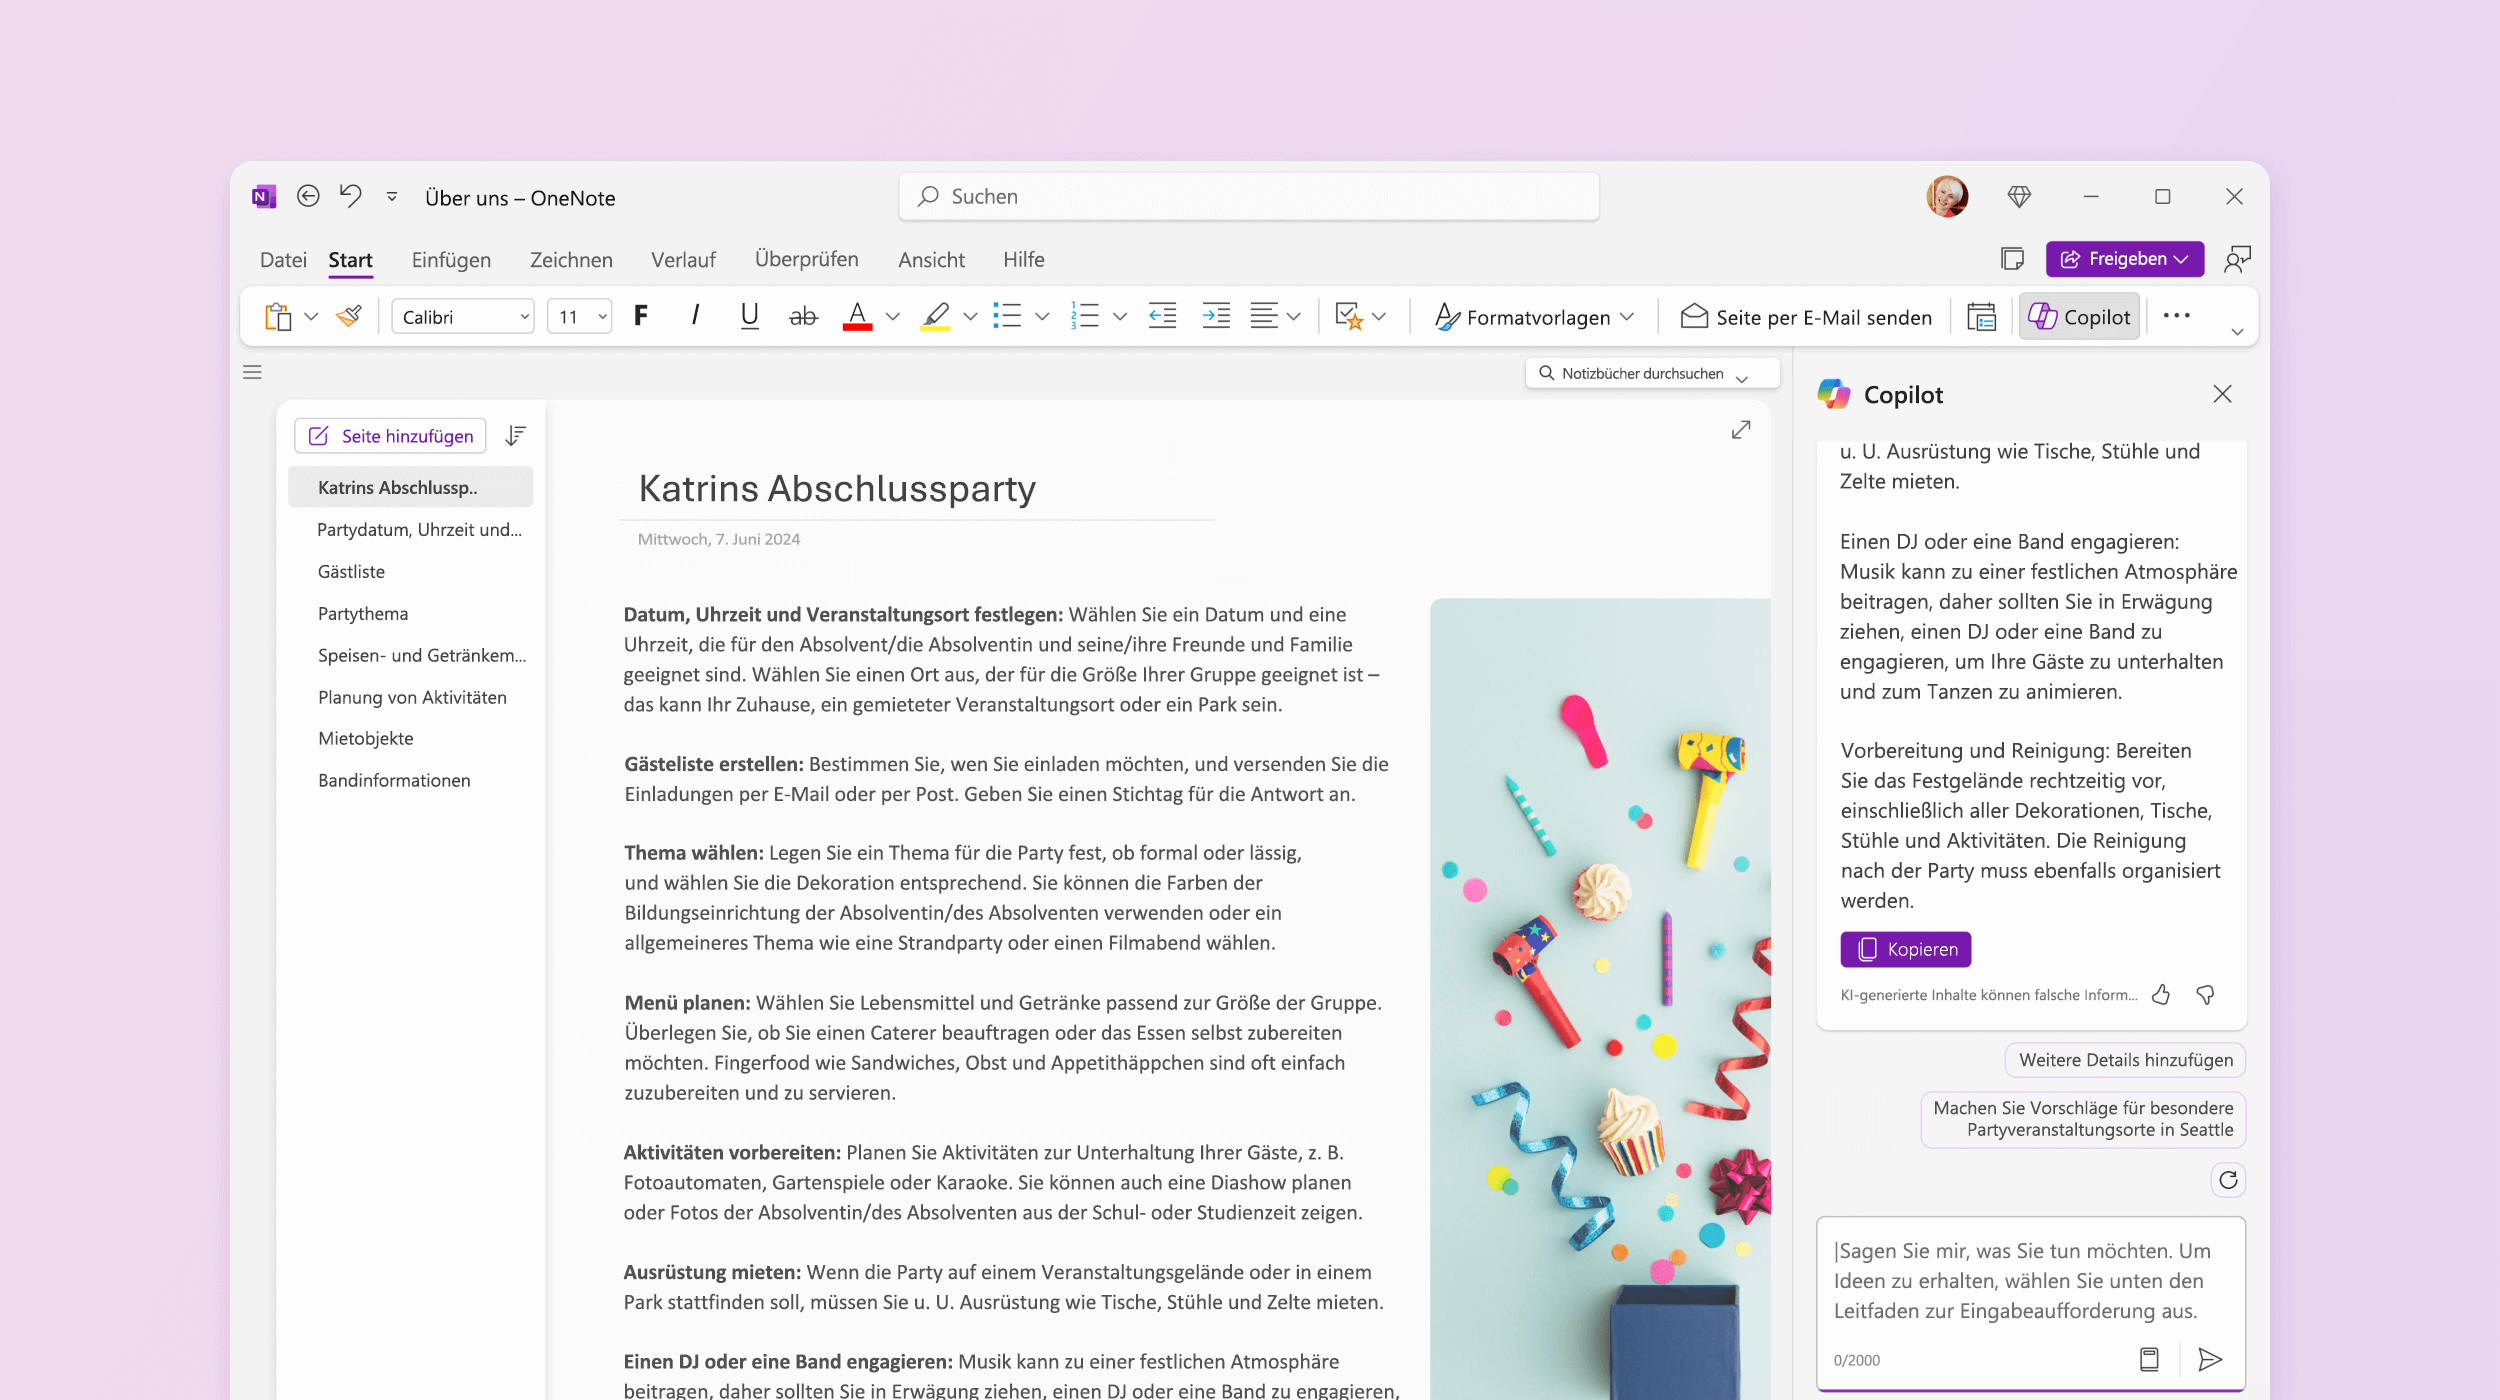The height and width of the screenshot is (1400, 2500).
Task: Activate the Format Painter brush
Action: (349, 317)
